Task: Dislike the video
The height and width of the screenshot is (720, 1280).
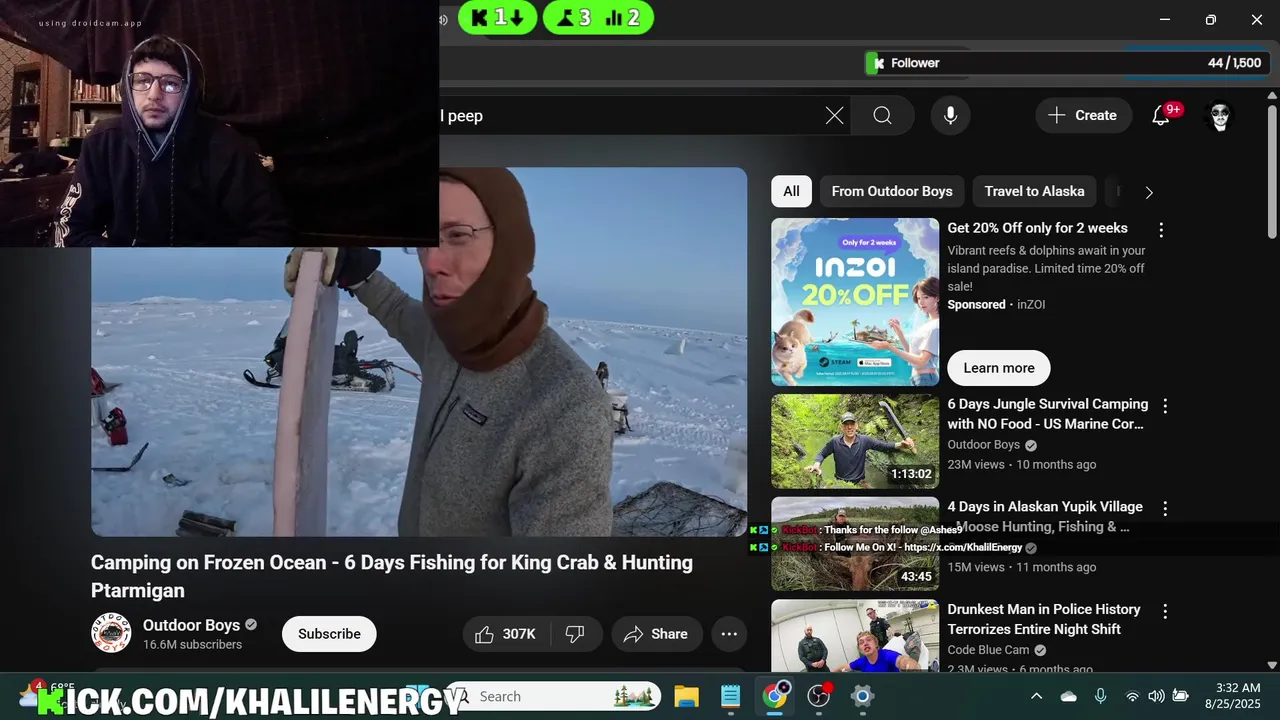Action: 576,634
